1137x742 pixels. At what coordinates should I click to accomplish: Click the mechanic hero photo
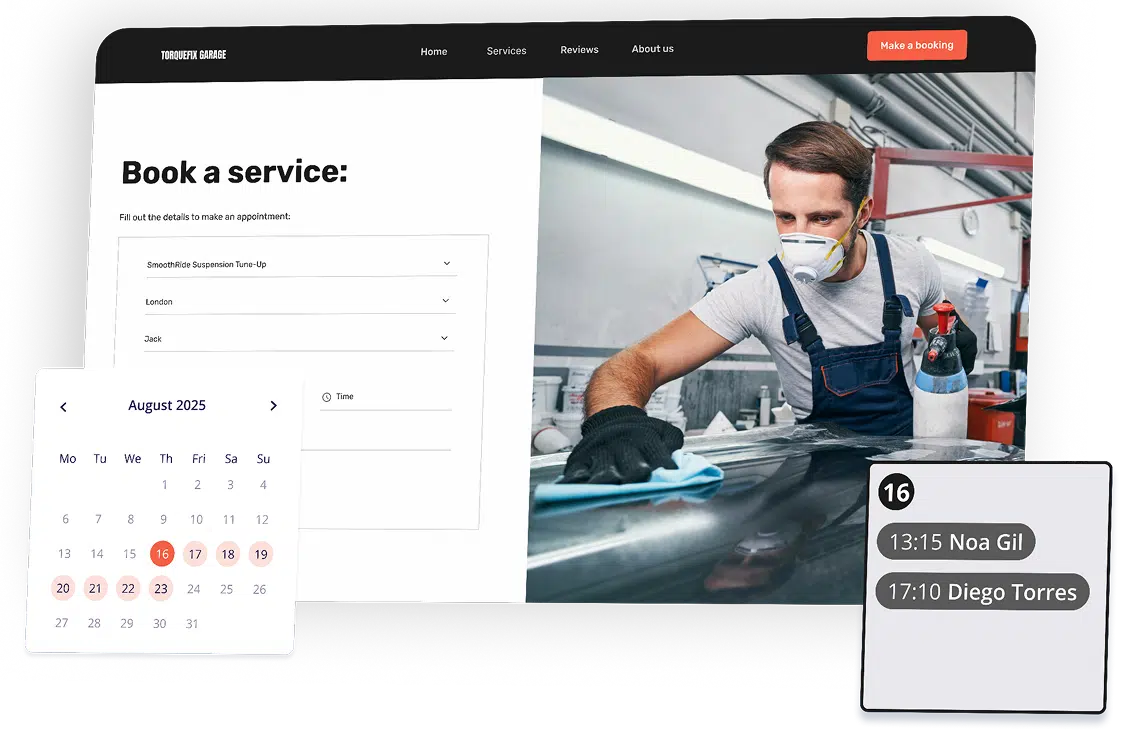[x=780, y=339]
